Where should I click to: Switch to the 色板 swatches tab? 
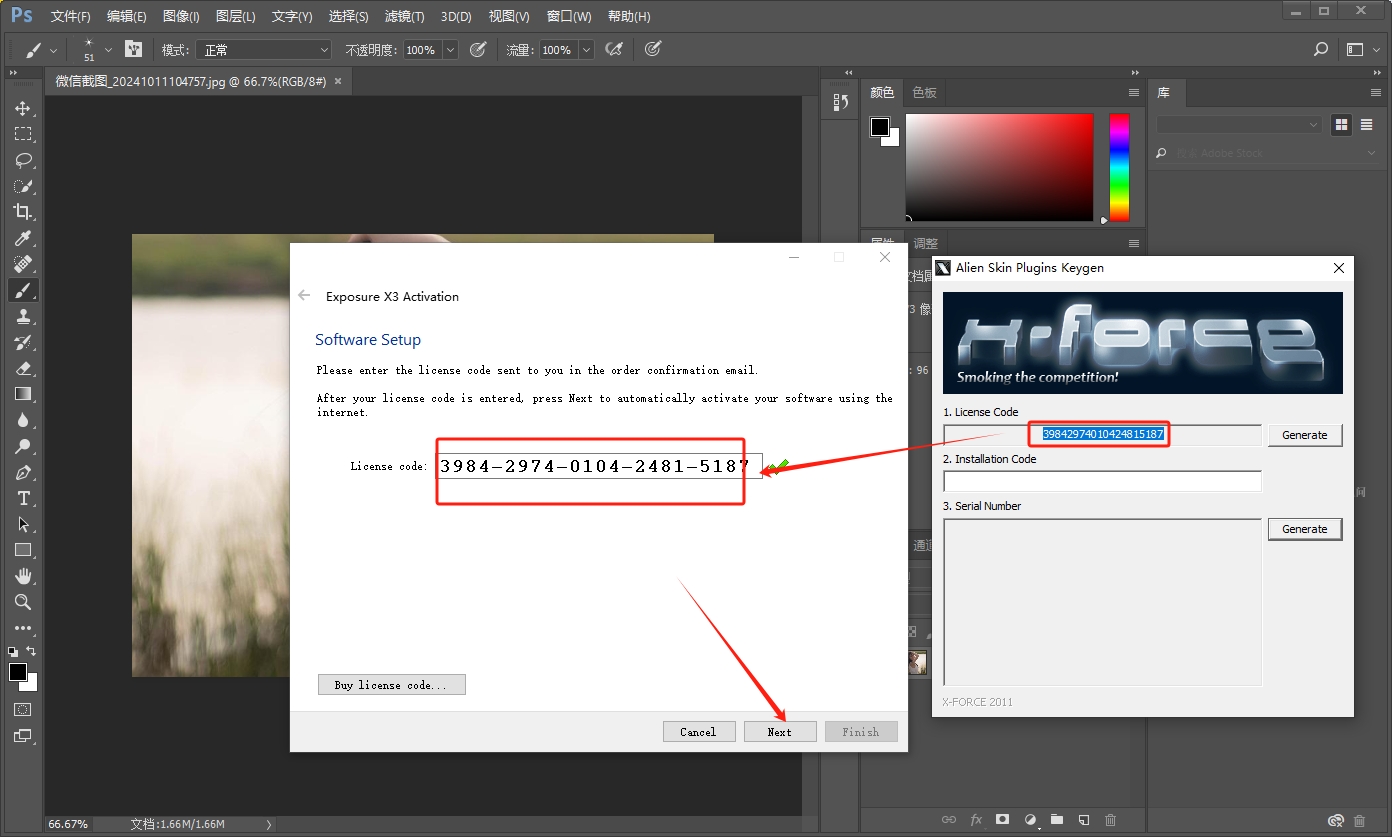924,92
